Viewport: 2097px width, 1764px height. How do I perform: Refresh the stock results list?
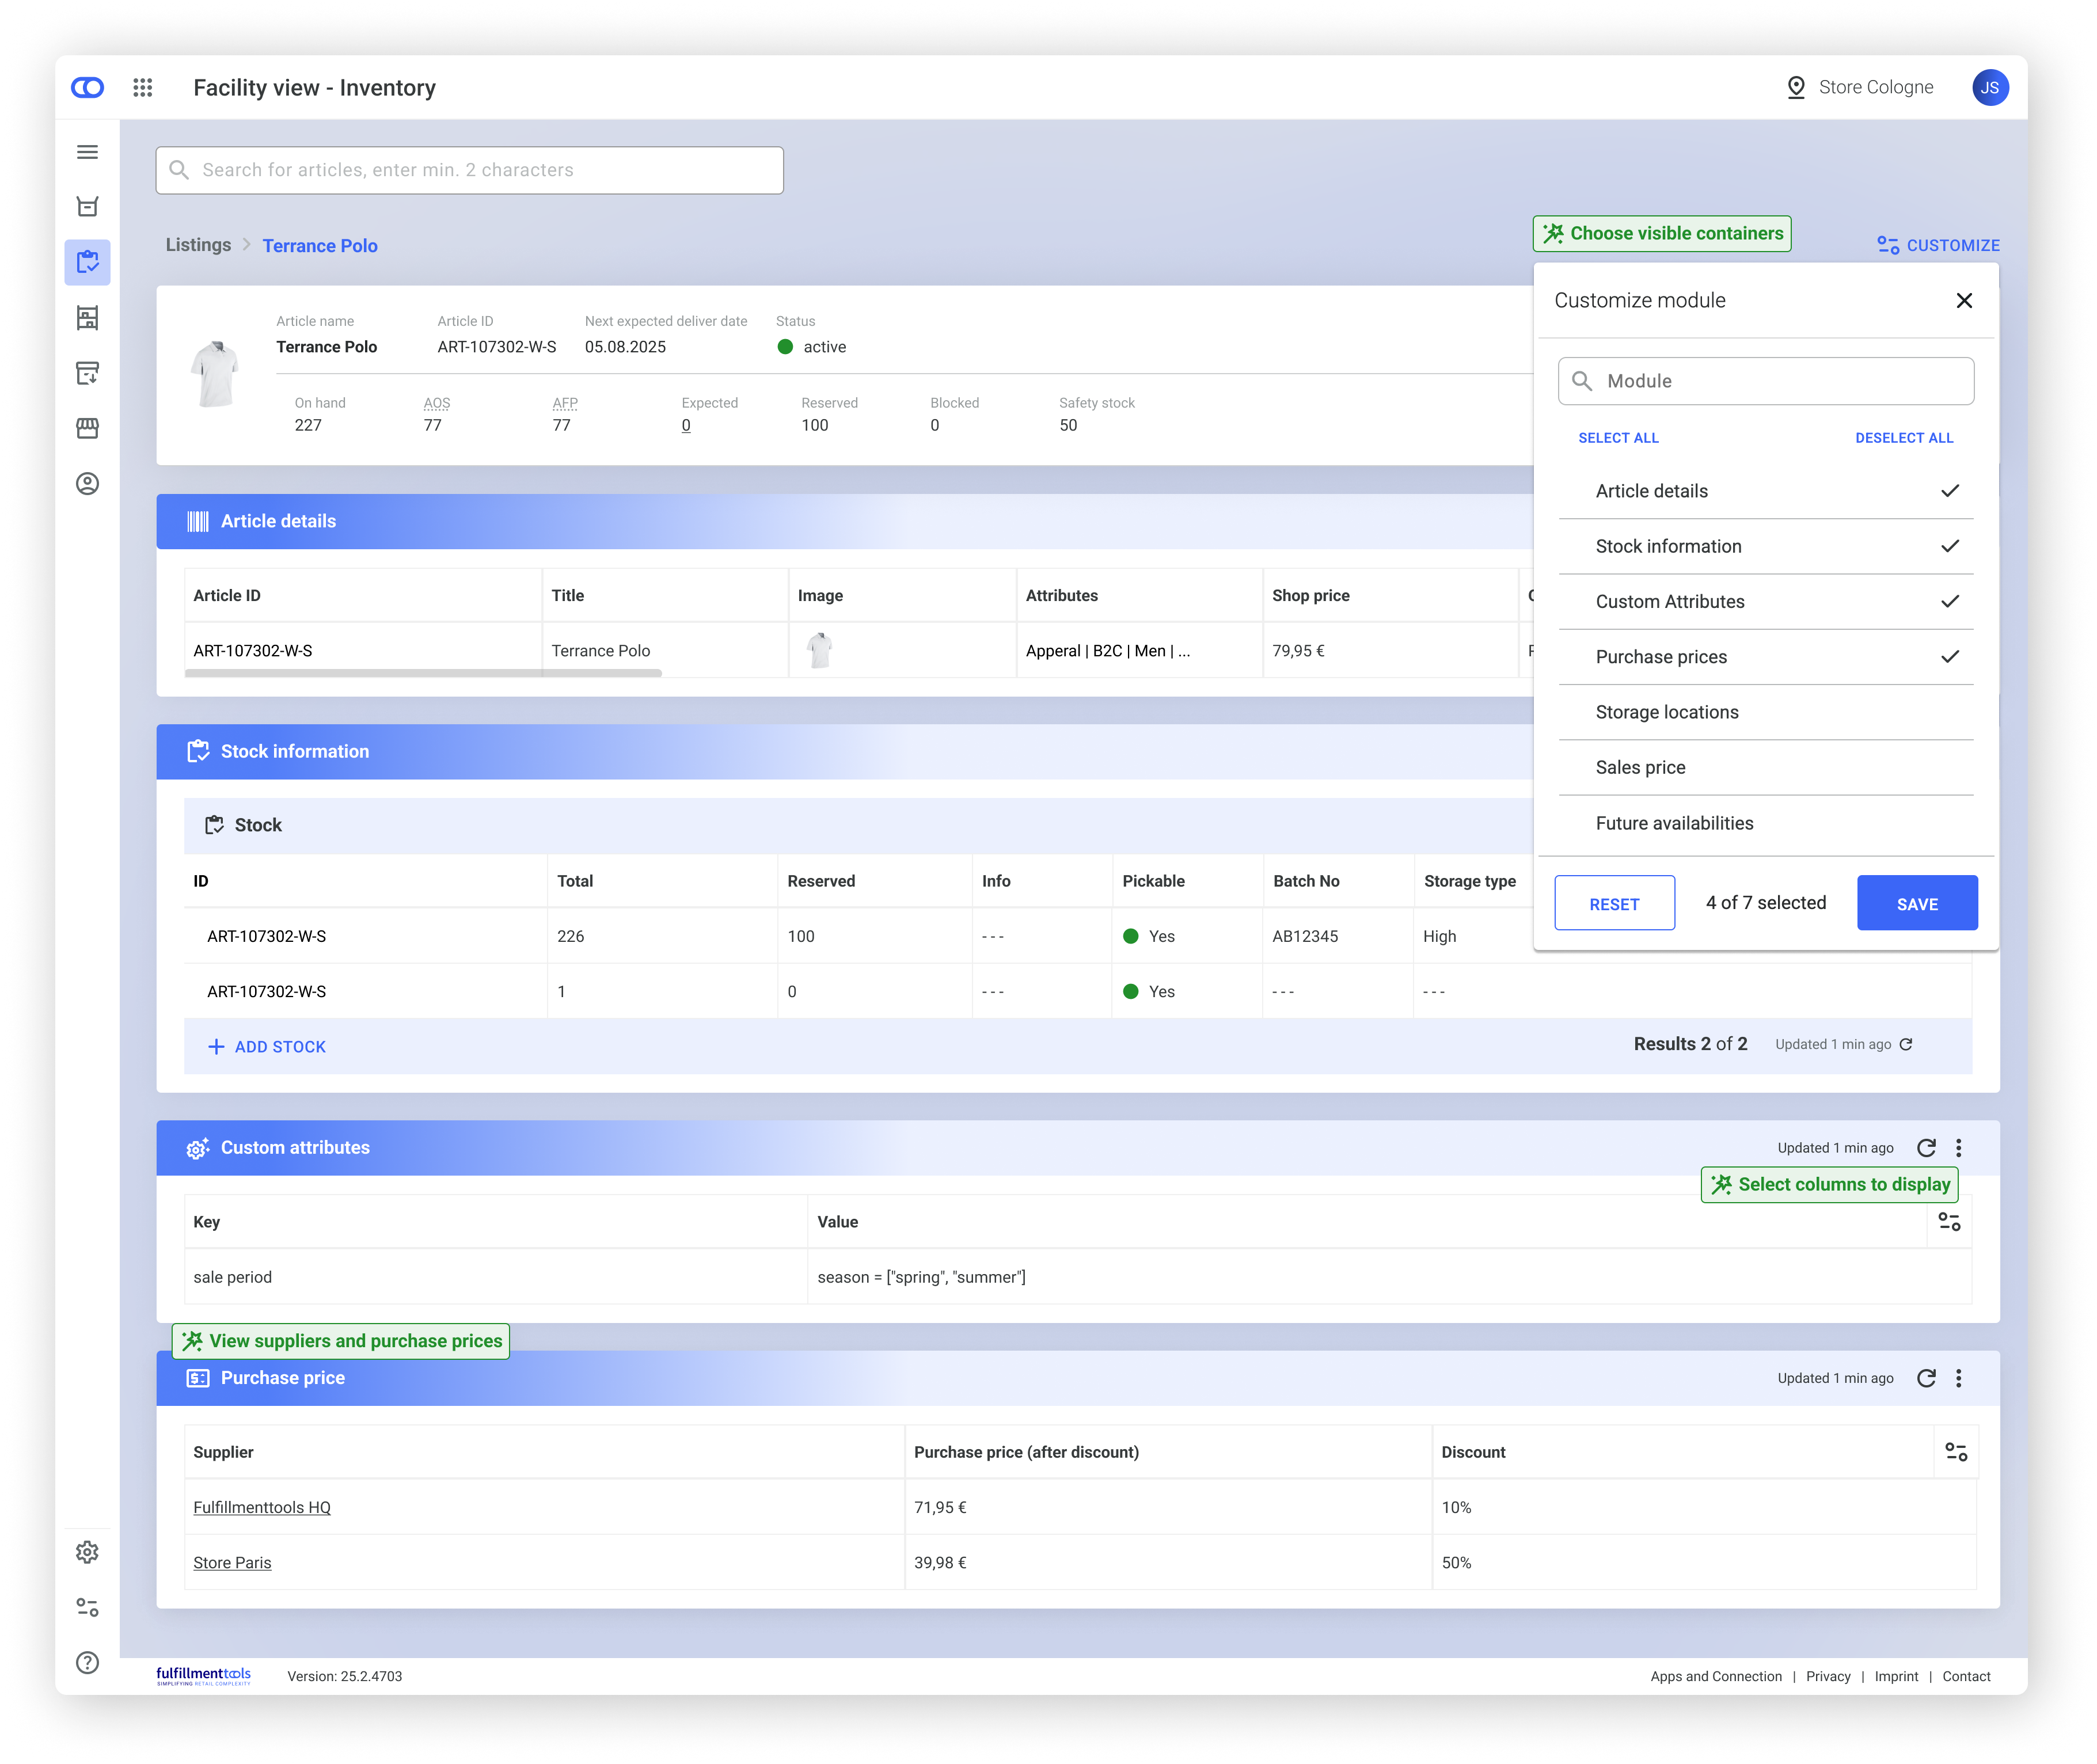click(x=1906, y=1044)
